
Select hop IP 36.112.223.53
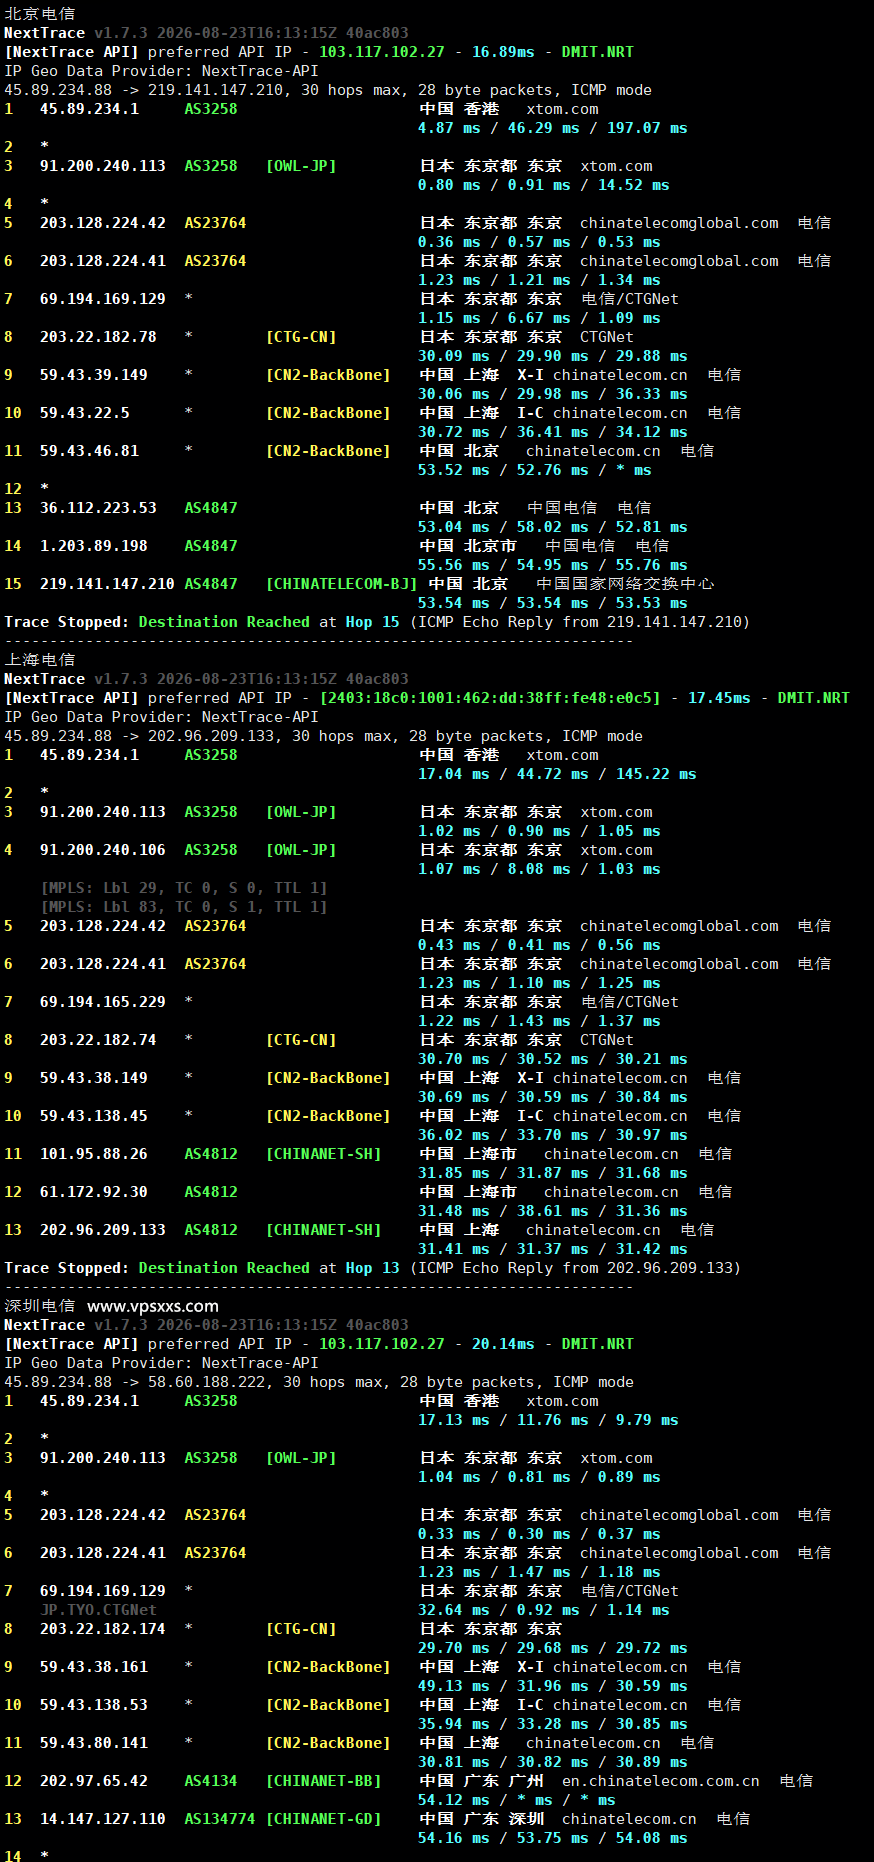click(98, 508)
